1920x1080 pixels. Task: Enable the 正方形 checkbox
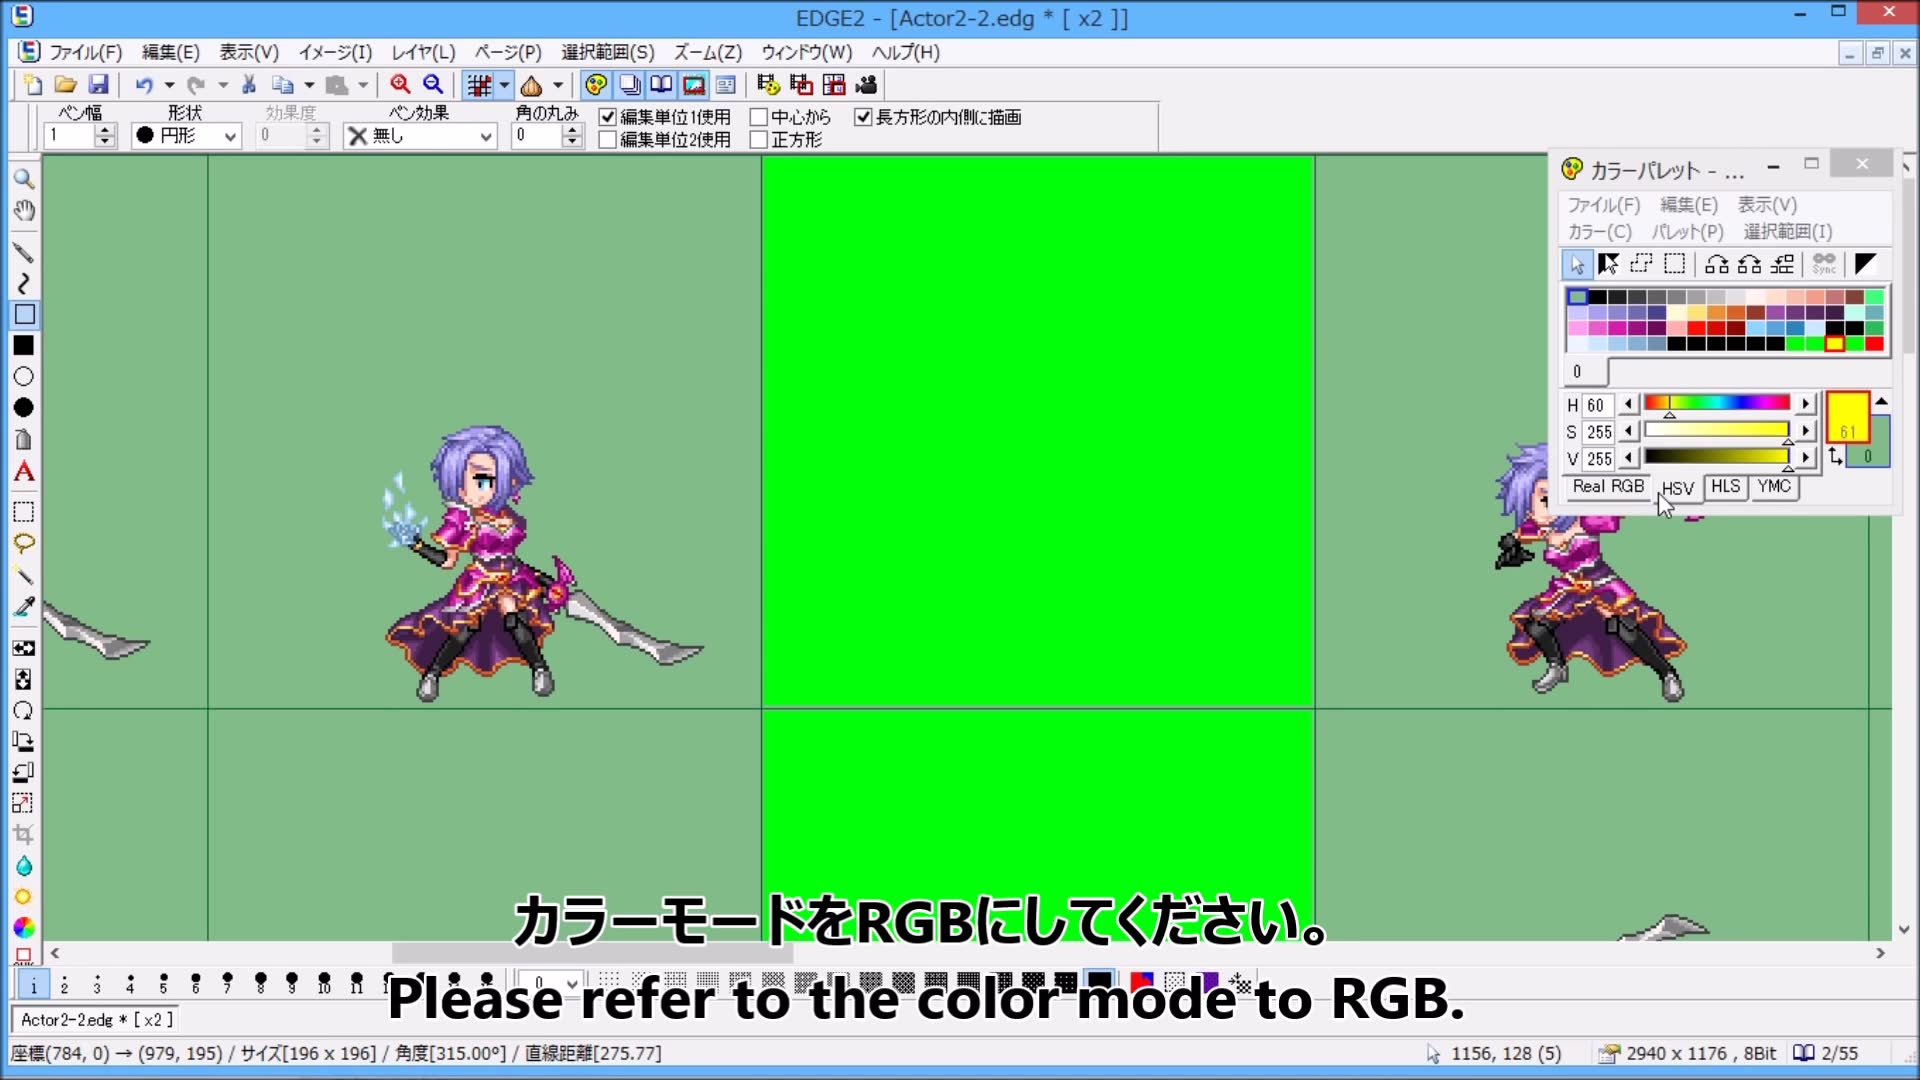tap(760, 139)
